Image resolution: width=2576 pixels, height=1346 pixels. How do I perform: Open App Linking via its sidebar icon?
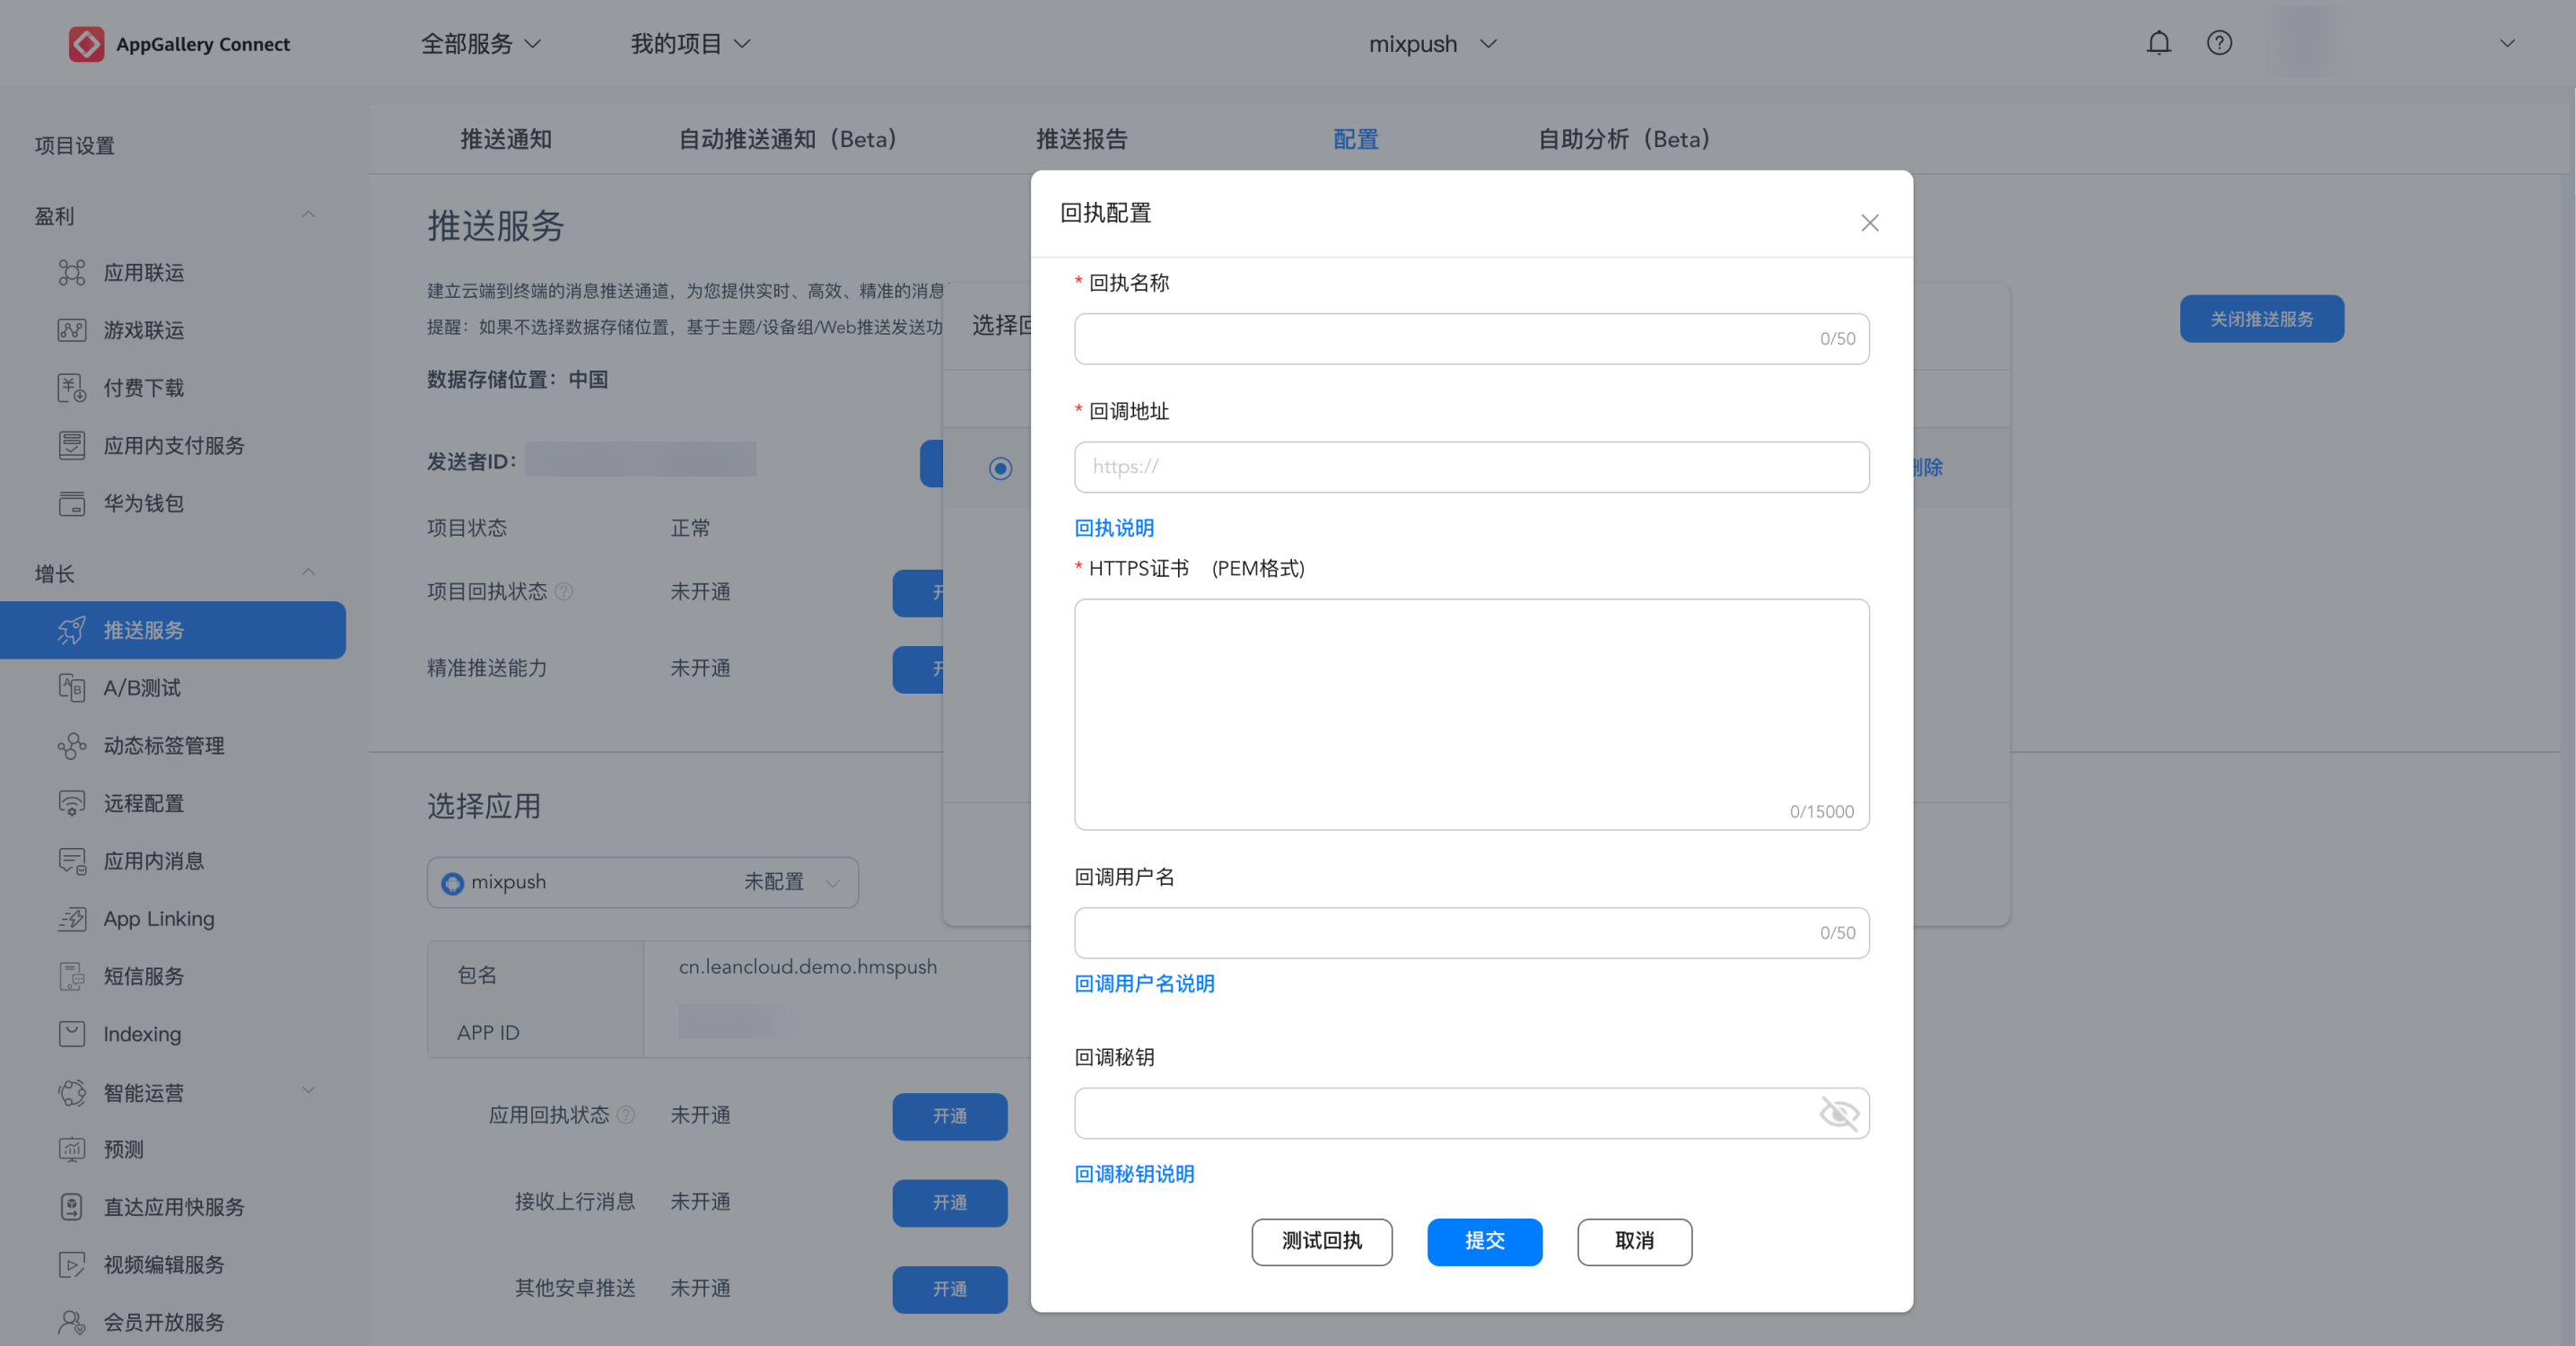[x=72, y=919]
